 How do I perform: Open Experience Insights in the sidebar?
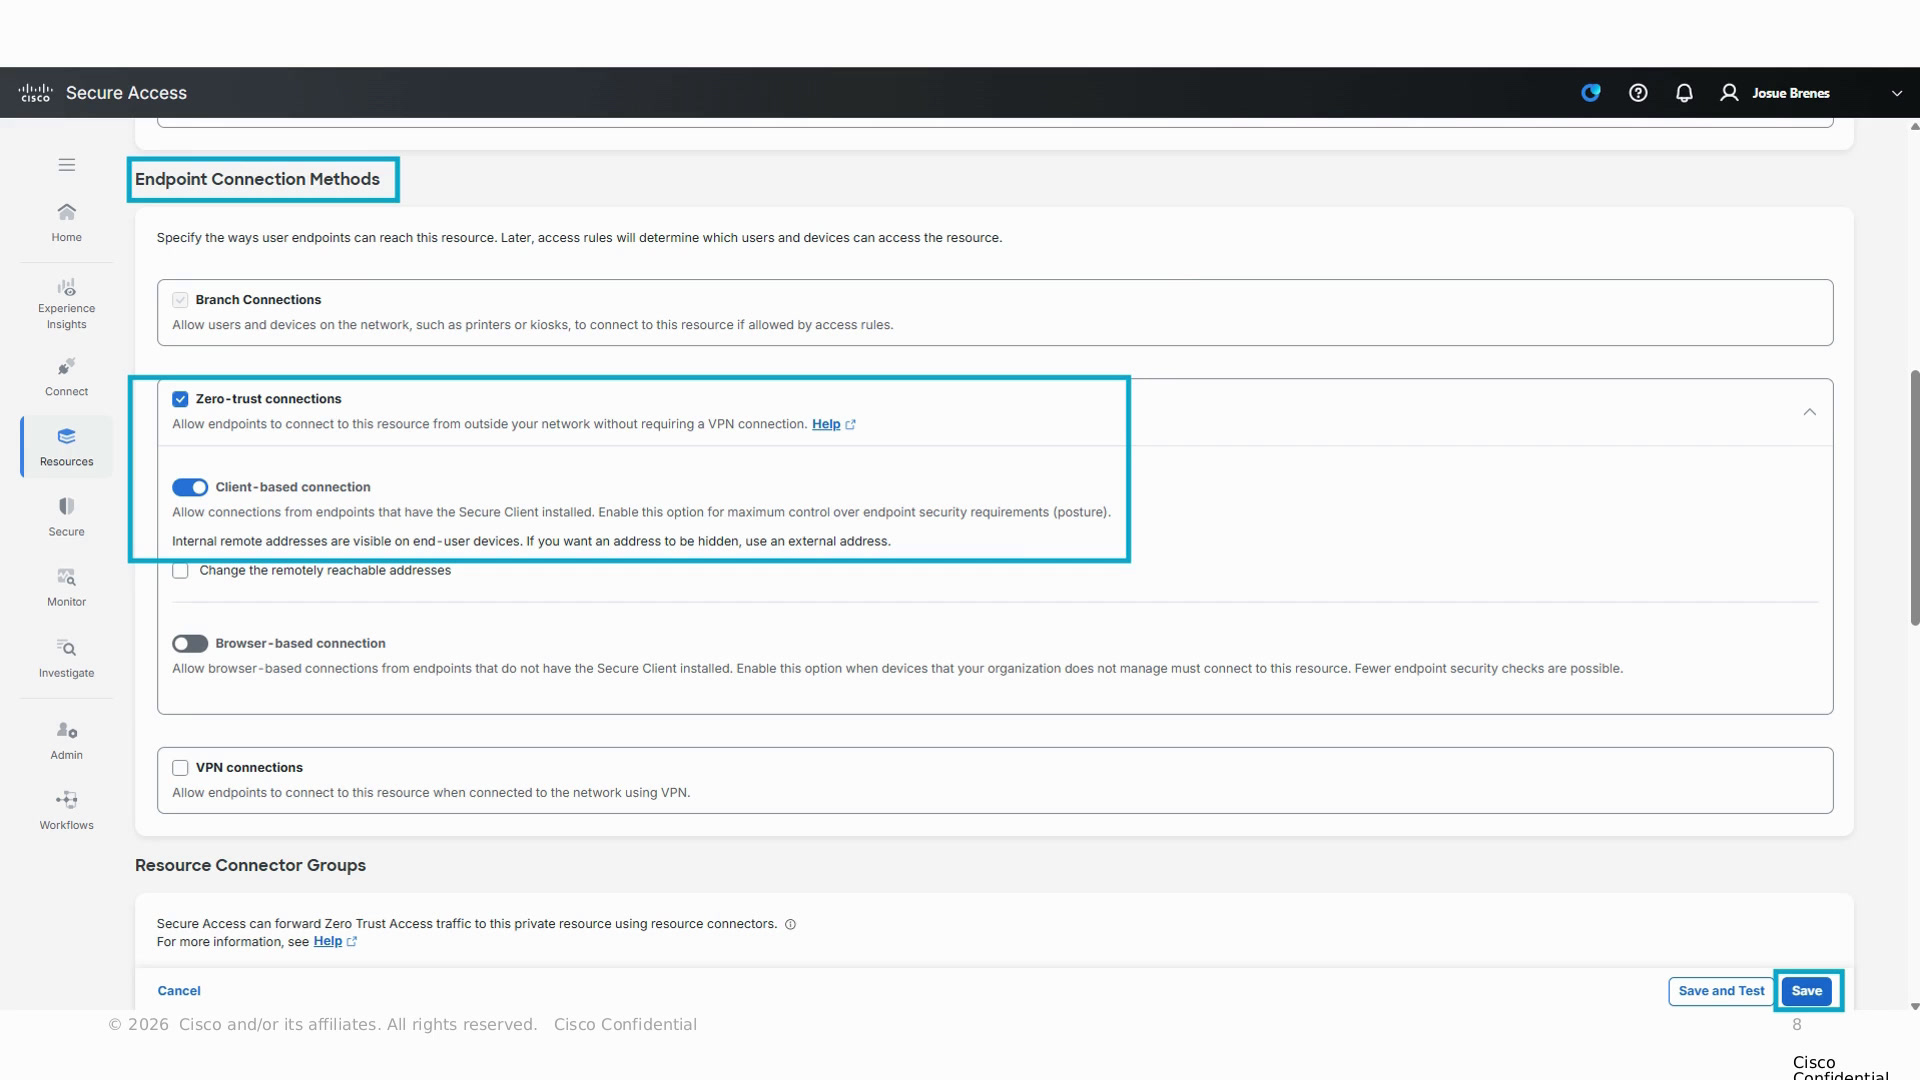click(67, 304)
